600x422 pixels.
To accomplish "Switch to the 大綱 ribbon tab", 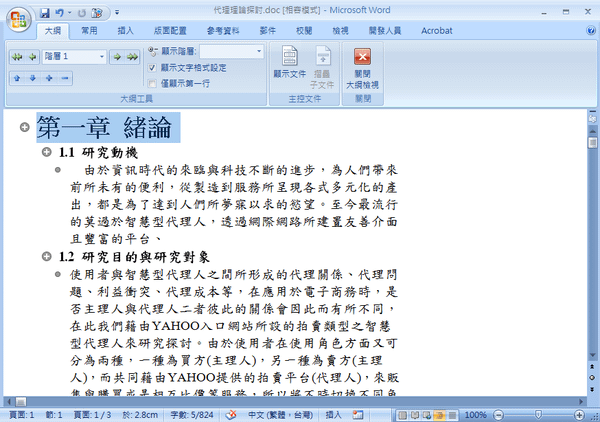I will pyautogui.click(x=53, y=31).
